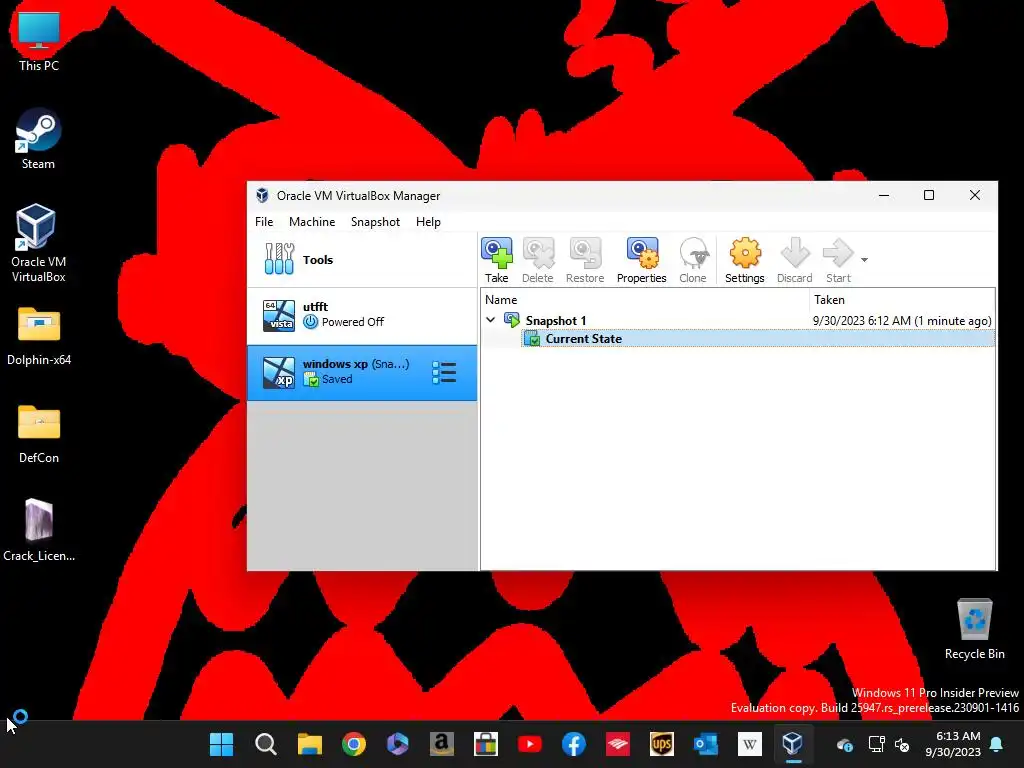
Task: Open the File menu
Action: (264, 222)
